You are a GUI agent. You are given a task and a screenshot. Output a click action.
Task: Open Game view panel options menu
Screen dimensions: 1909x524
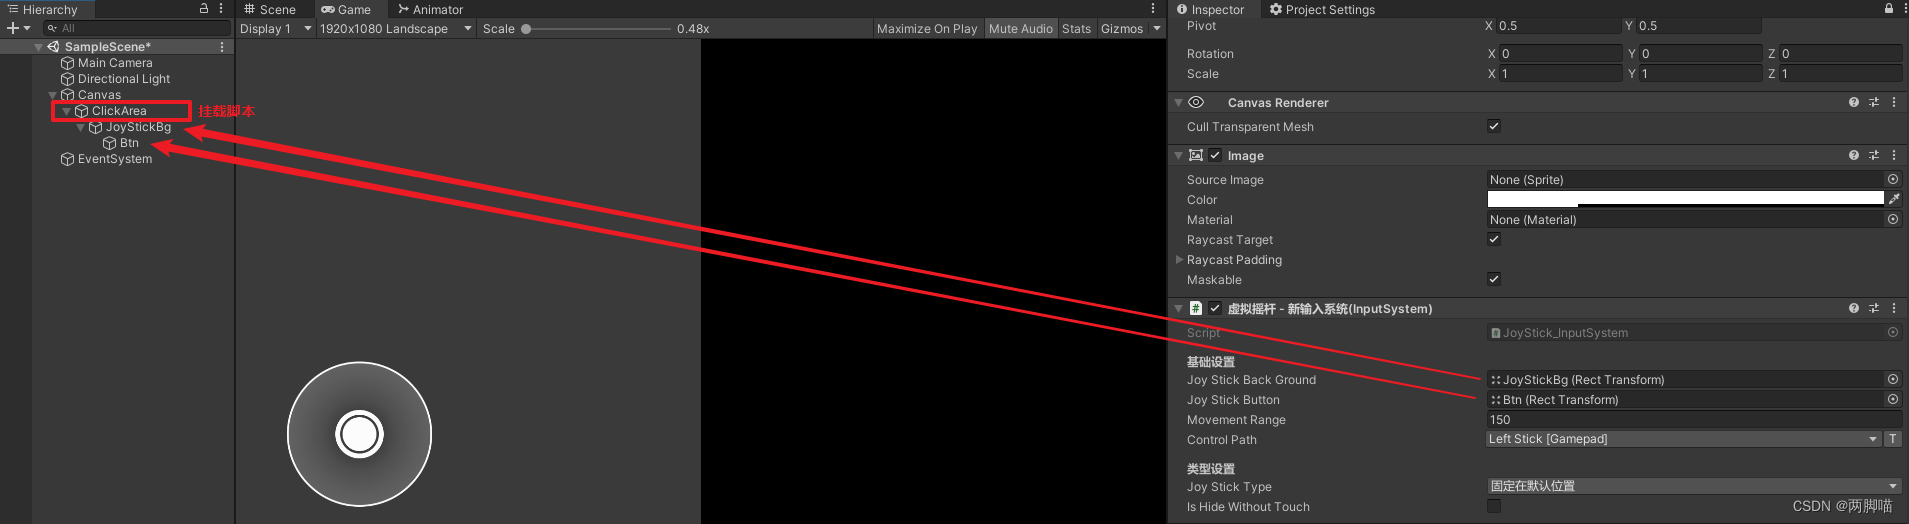1153,8
